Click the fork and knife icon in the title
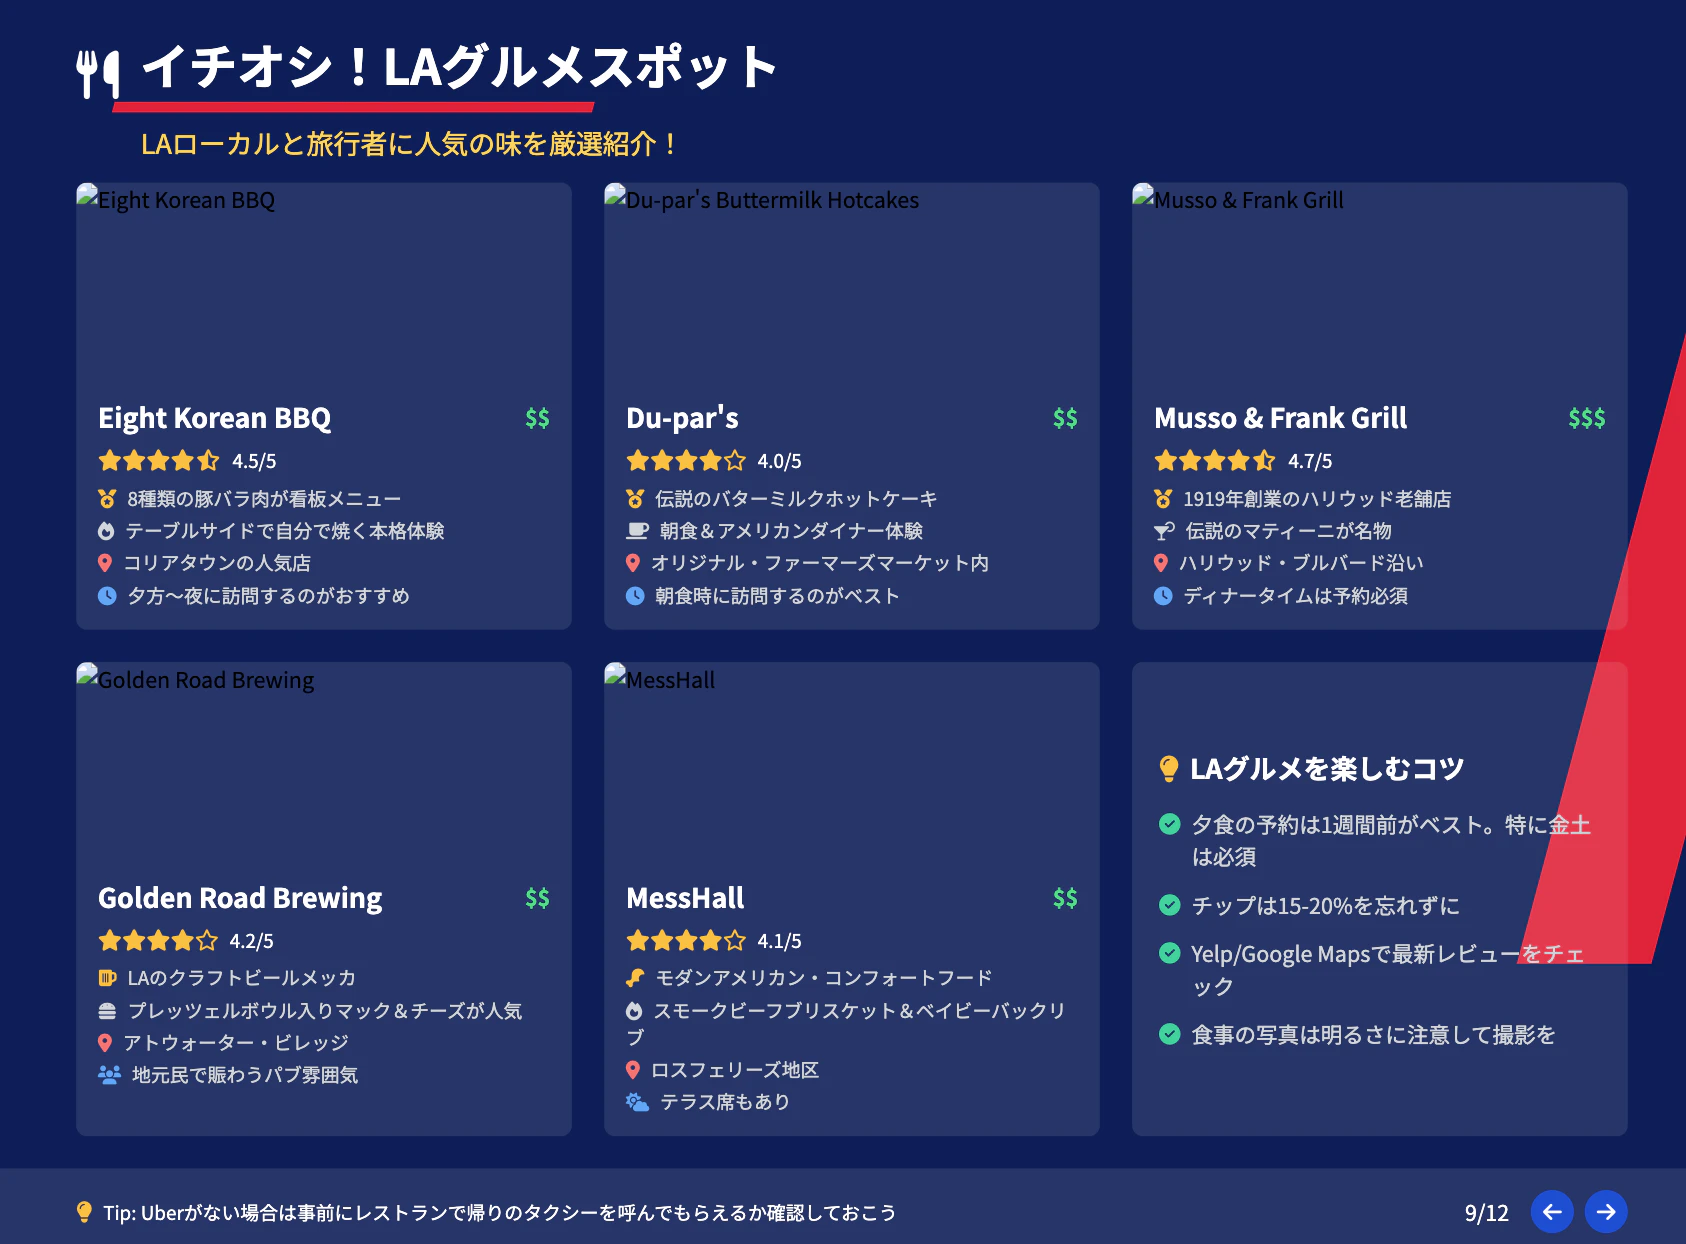Image resolution: width=1686 pixels, height=1244 pixels. [x=98, y=73]
